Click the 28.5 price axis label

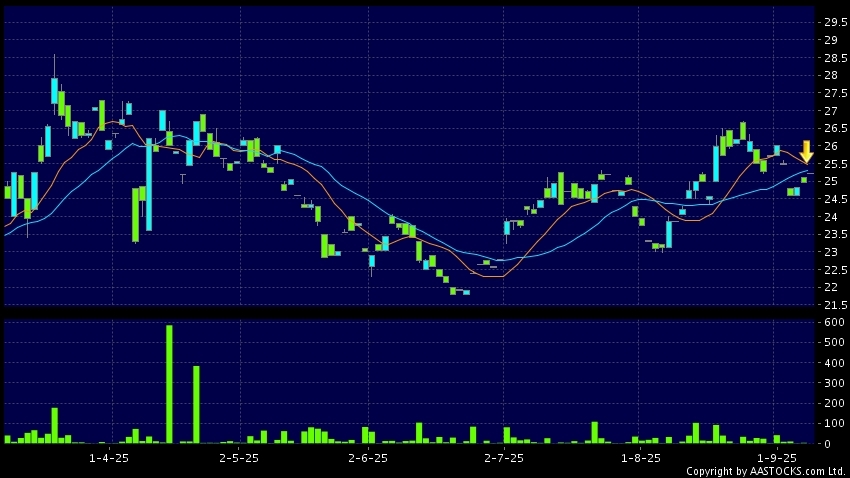tap(835, 57)
